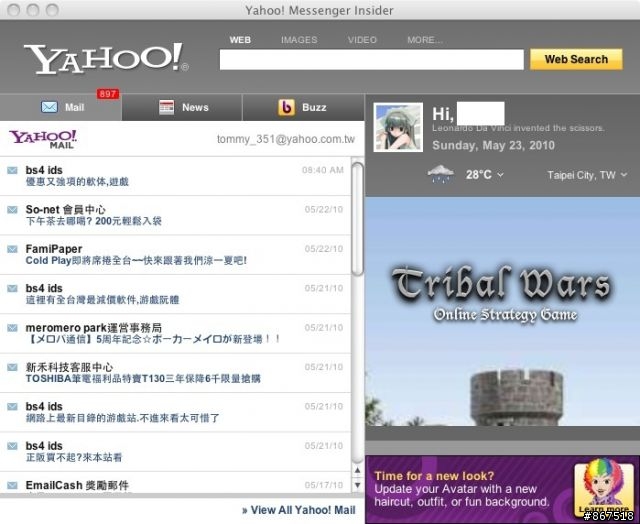Viewport: 640px width, 524px height.
Task: Open View All Yahoo! Mail link
Action: click(x=299, y=510)
